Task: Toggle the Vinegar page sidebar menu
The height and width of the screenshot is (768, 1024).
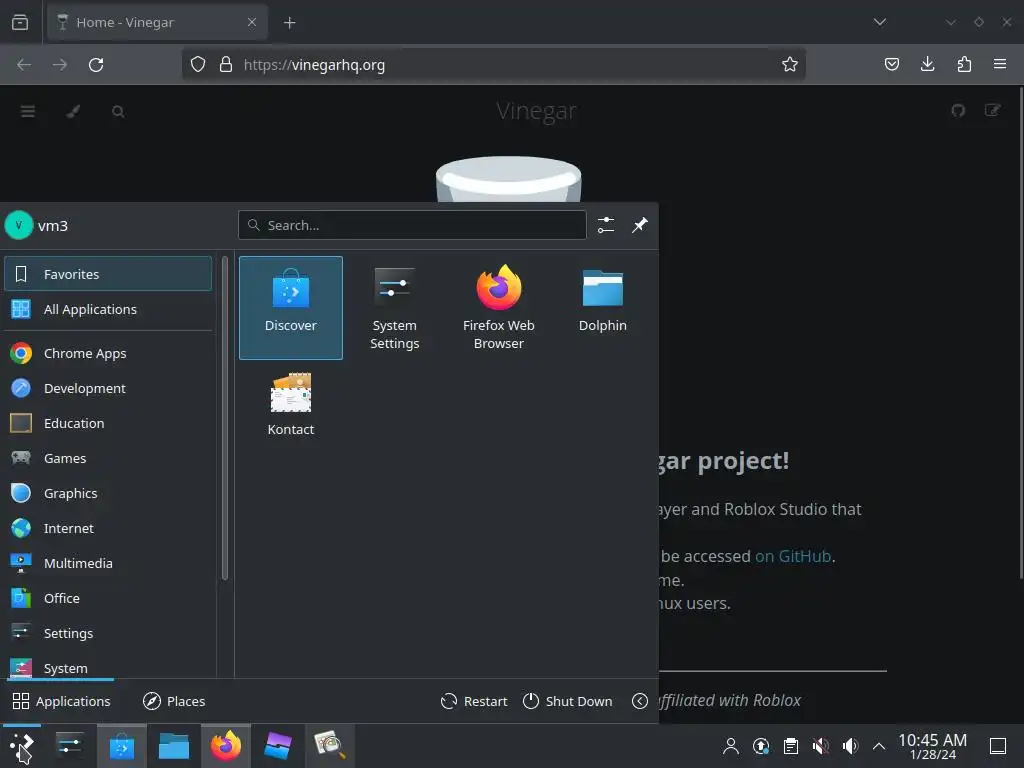Action: (27, 111)
